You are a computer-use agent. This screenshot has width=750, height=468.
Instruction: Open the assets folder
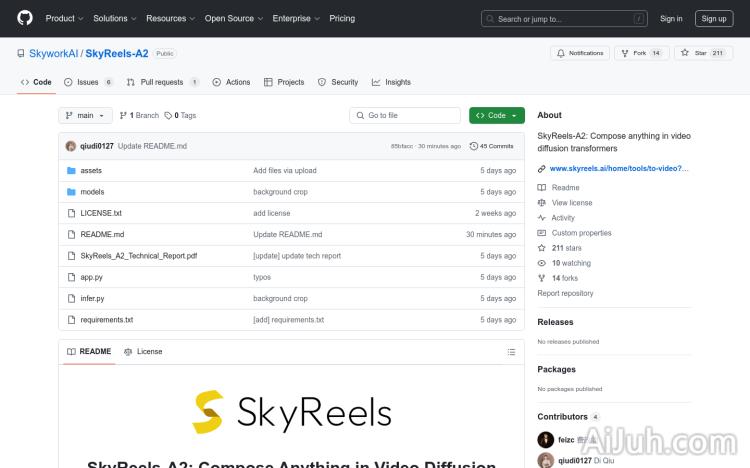coord(91,170)
